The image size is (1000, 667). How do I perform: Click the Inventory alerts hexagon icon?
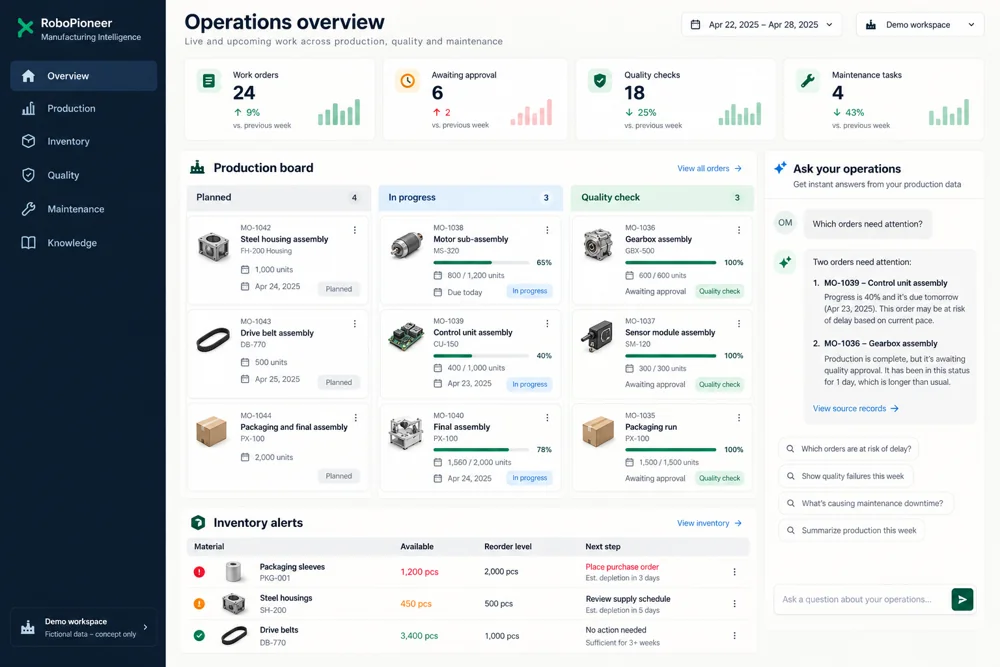pos(198,523)
